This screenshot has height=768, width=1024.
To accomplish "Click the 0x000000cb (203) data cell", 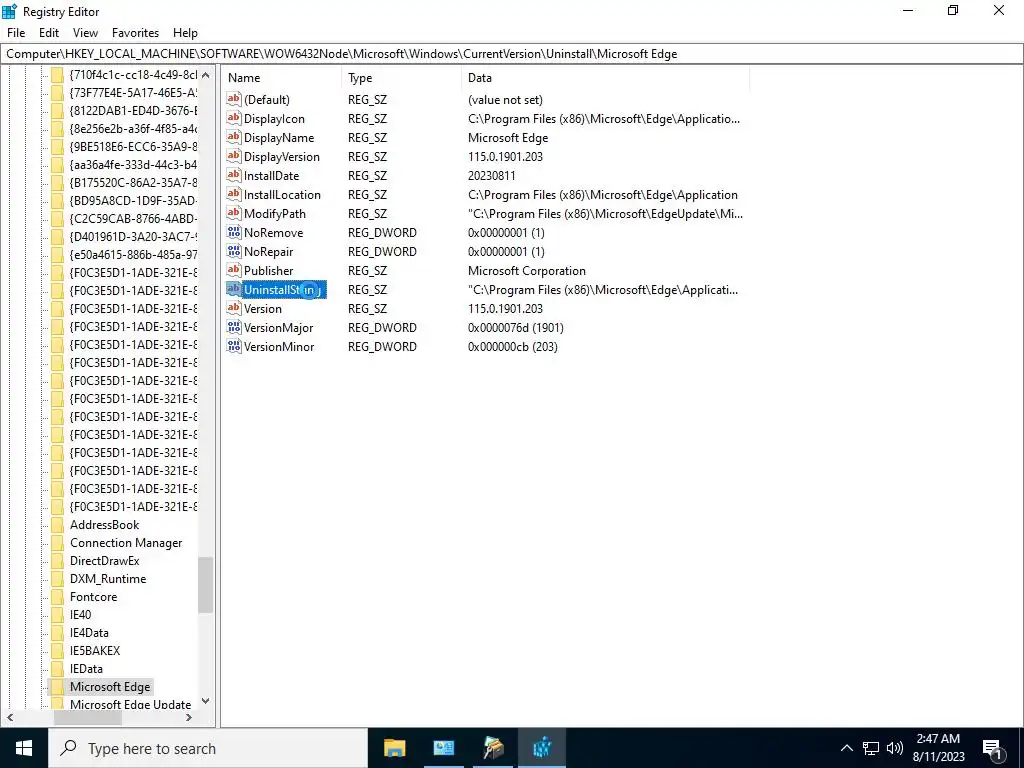I will click(x=513, y=345).
